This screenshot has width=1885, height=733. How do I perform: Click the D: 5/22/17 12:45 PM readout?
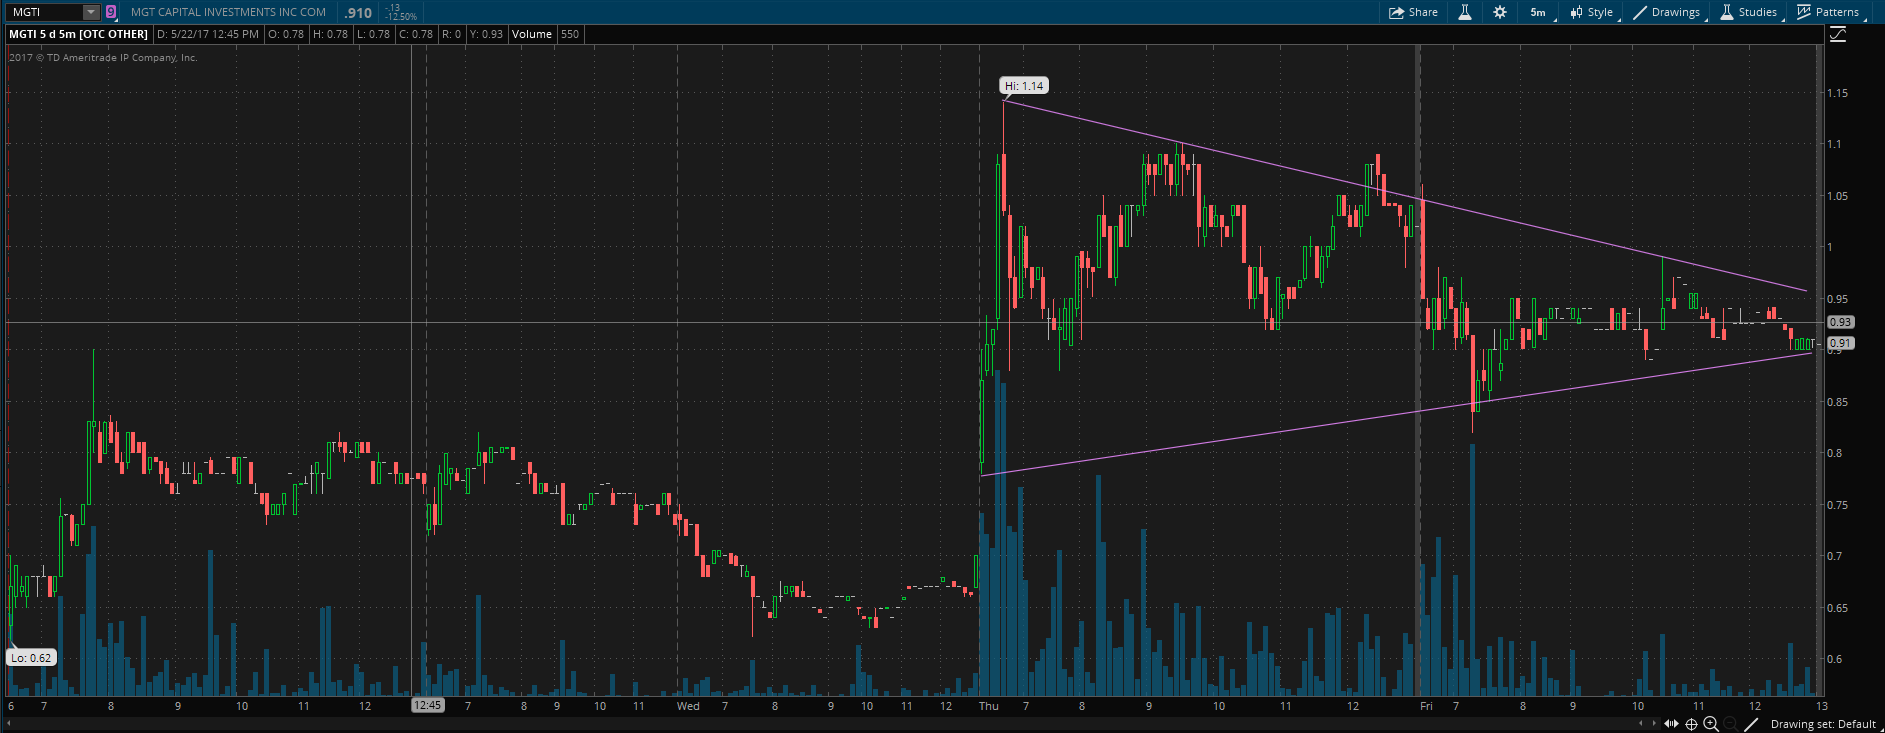coord(208,34)
